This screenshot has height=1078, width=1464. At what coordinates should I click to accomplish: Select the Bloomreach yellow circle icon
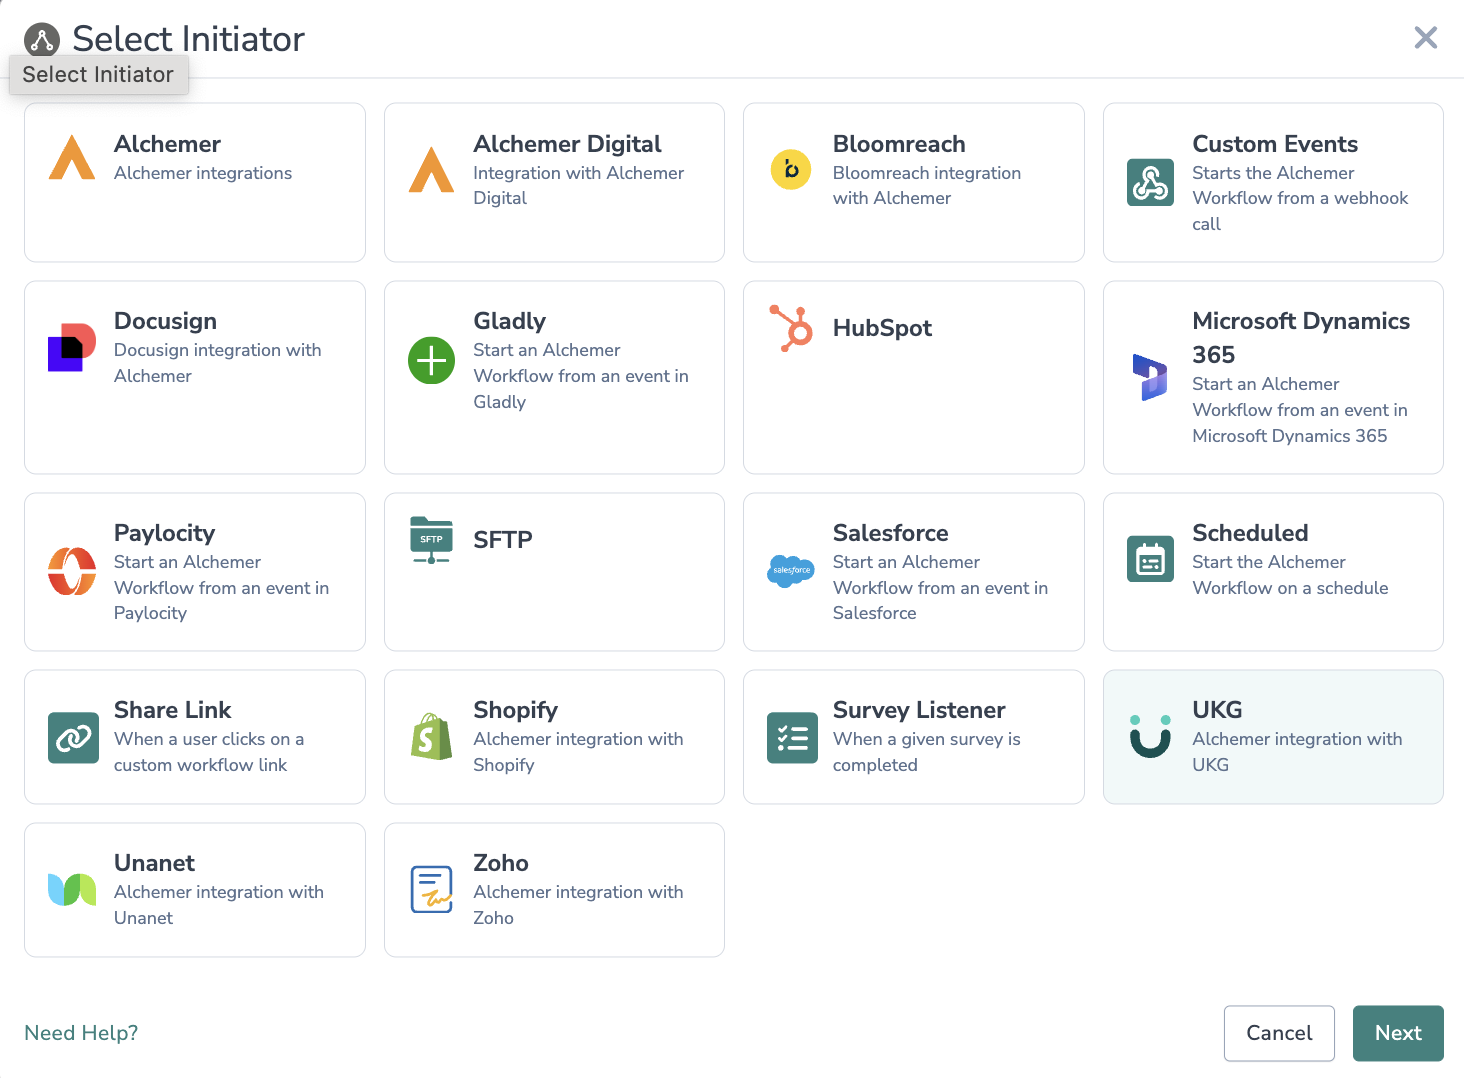[791, 170]
